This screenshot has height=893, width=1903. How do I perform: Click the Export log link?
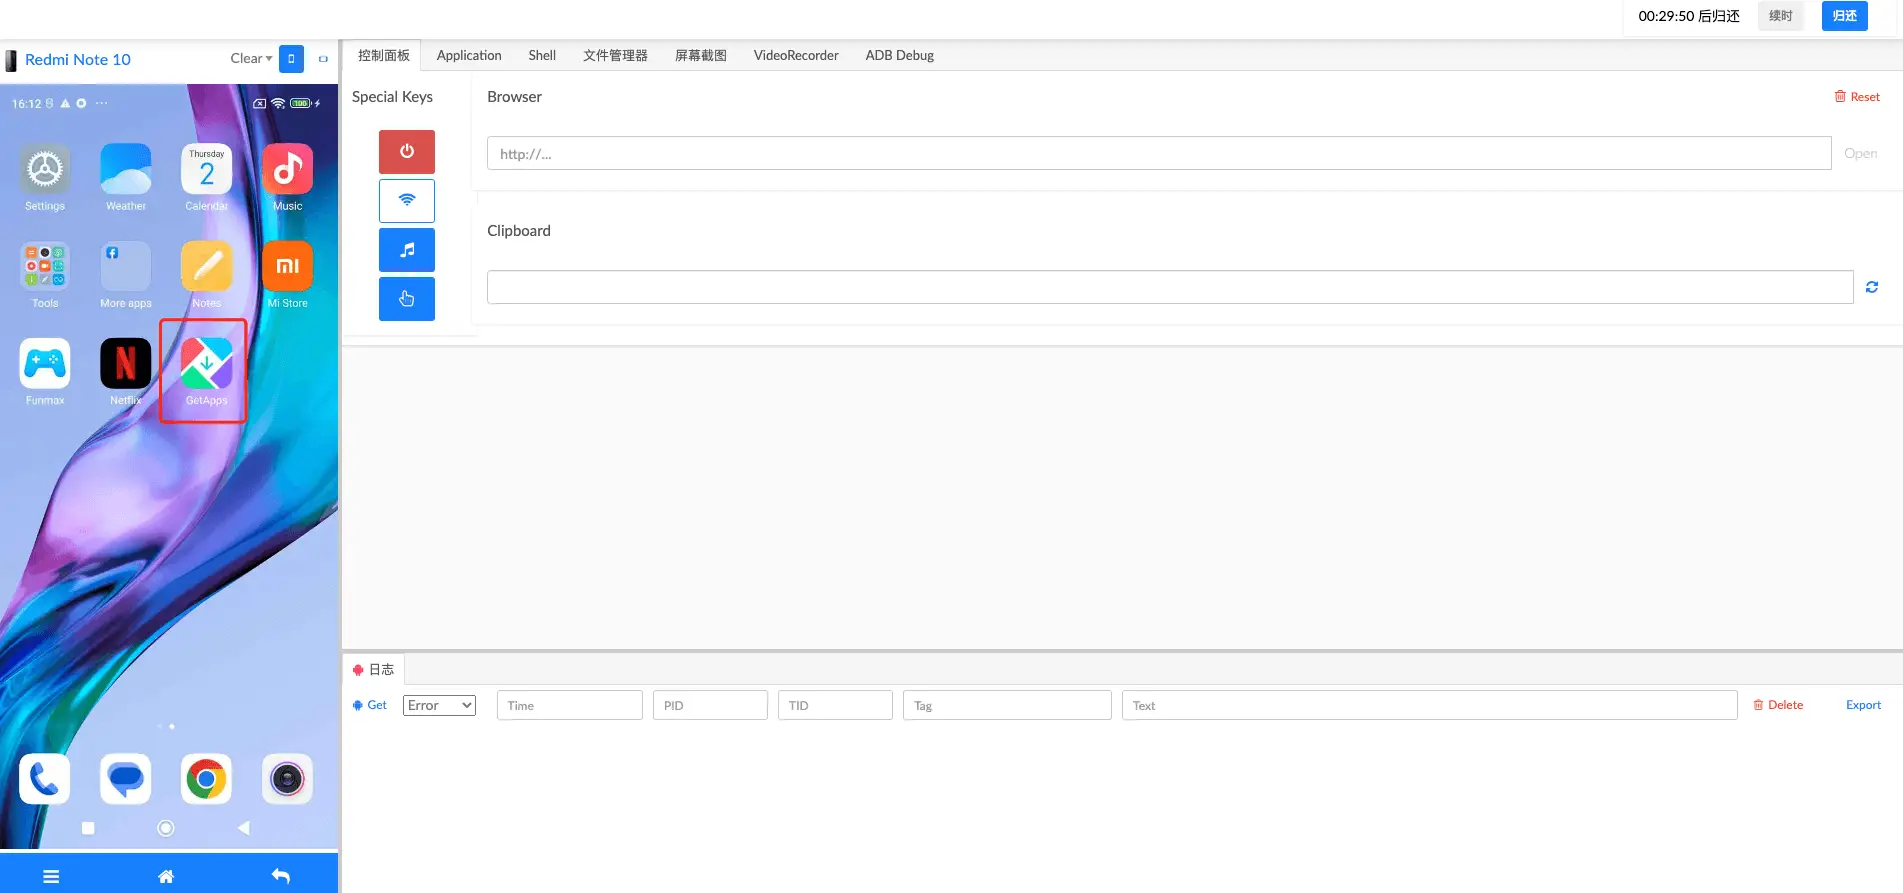coord(1863,705)
